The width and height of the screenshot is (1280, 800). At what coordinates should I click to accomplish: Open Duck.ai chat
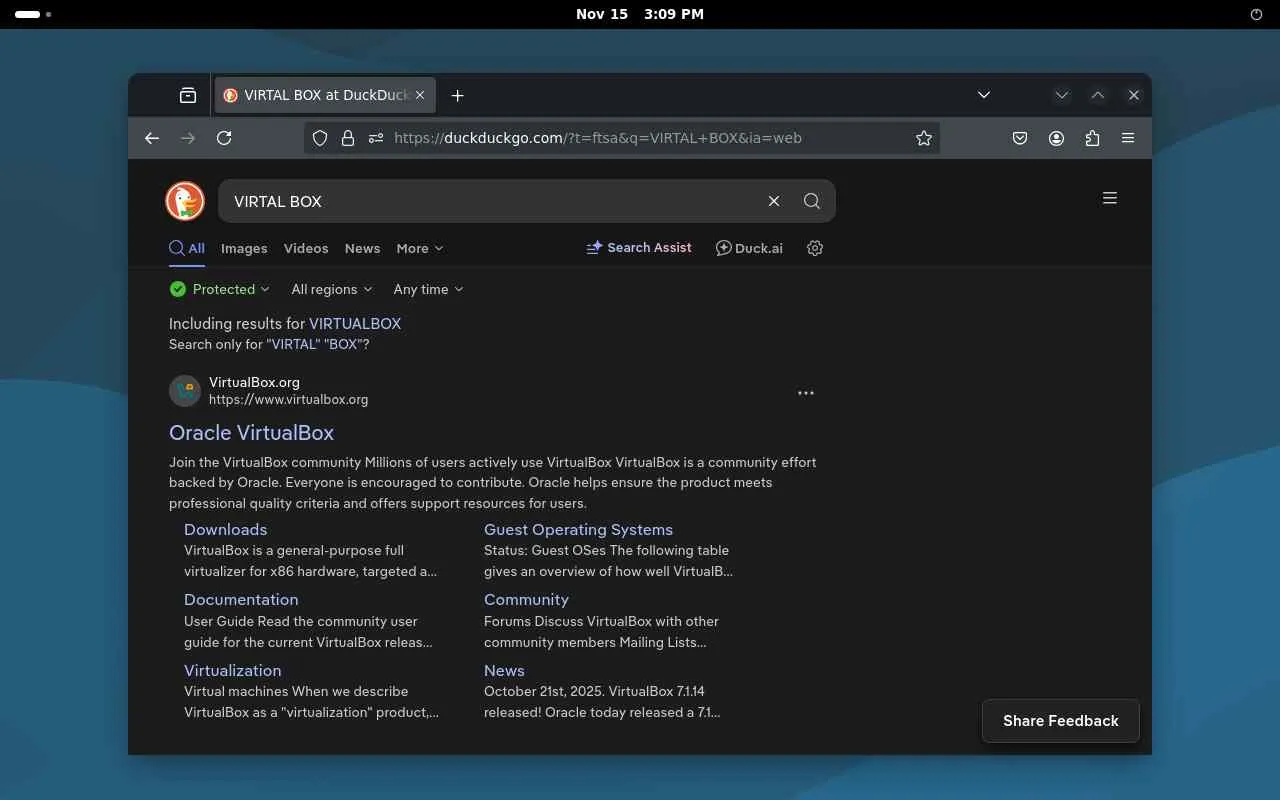[x=749, y=248]
